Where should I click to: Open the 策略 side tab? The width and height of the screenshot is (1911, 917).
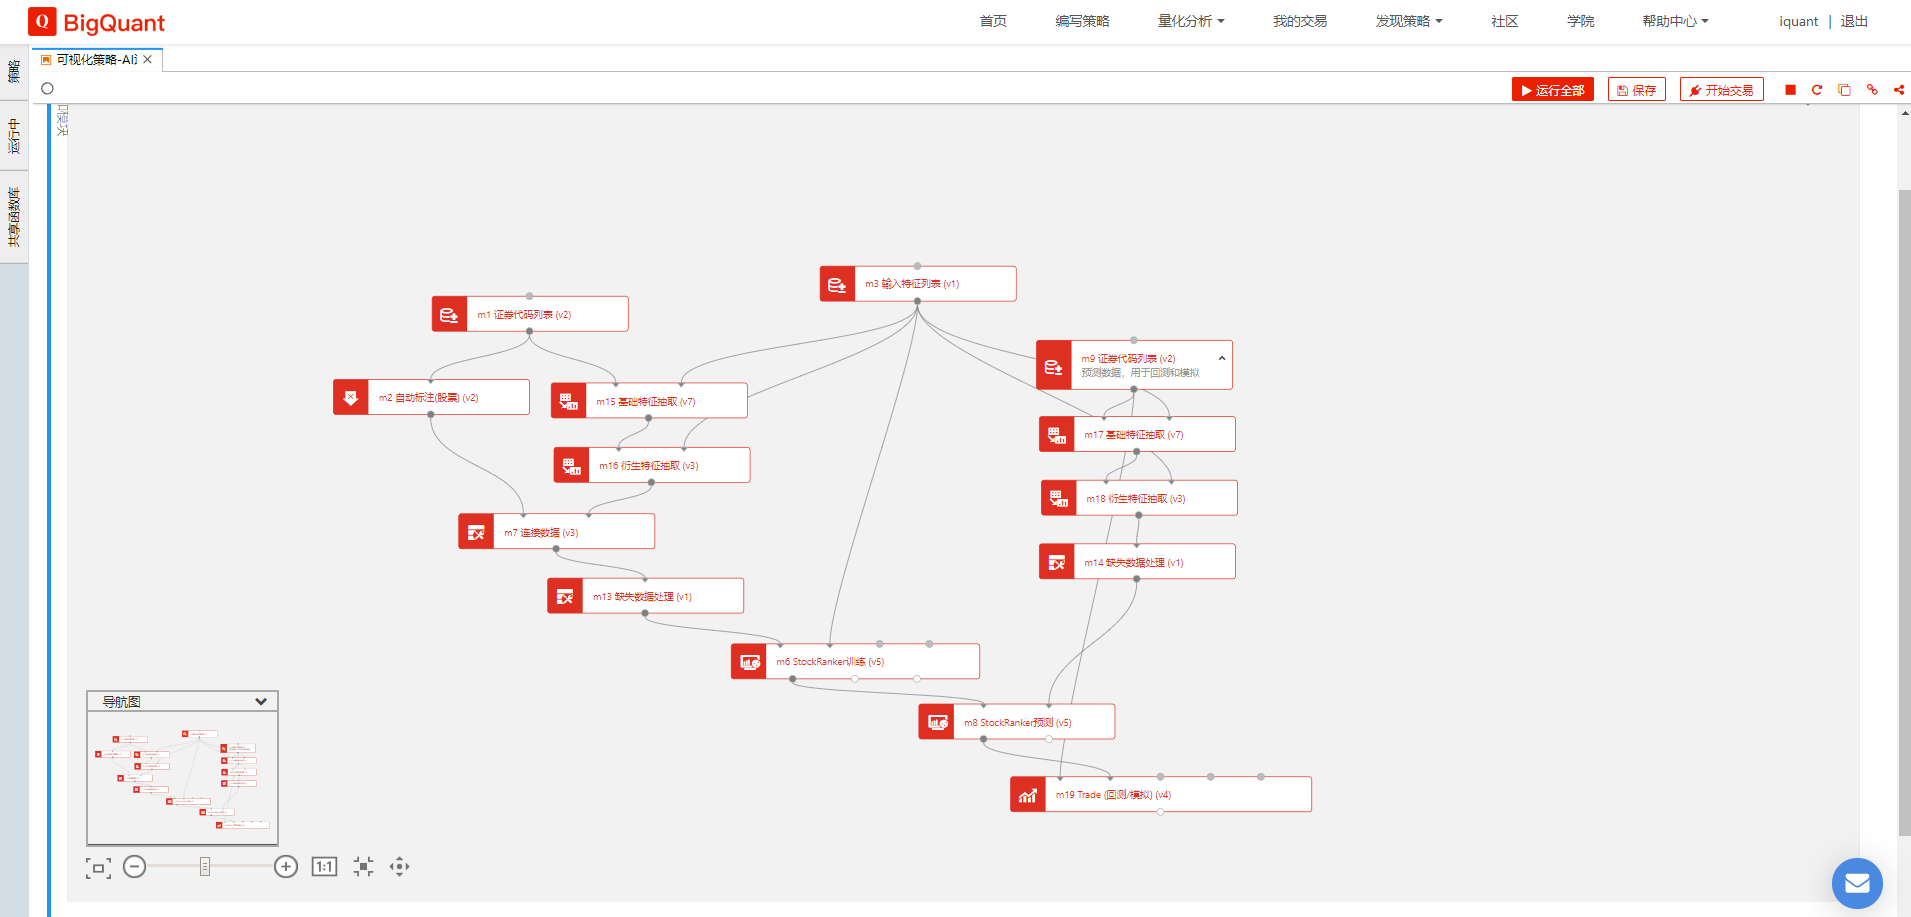(14, 72)
